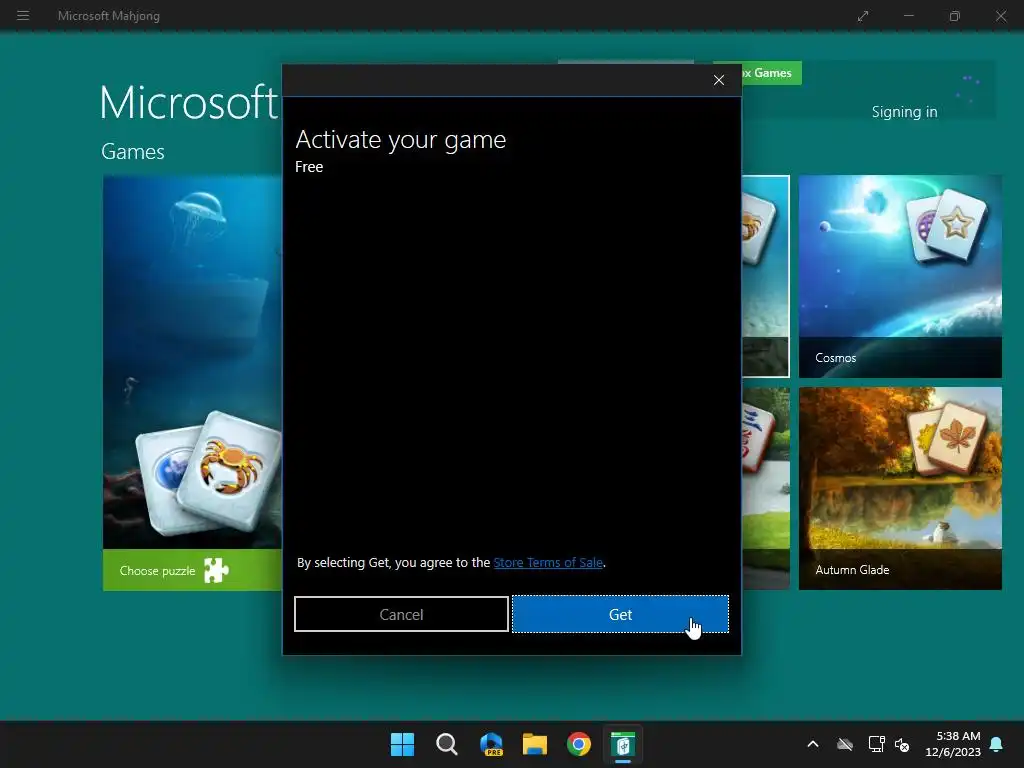Open the underwater crab tile puzzle card
The width and height of the screenshot is (1024, 768).
pyautogui.click(x=192, y=362)
